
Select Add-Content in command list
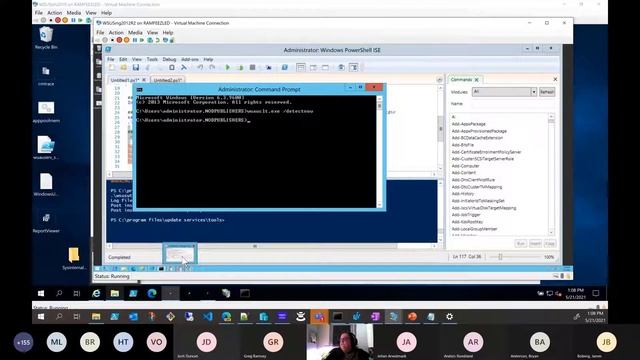464,173
